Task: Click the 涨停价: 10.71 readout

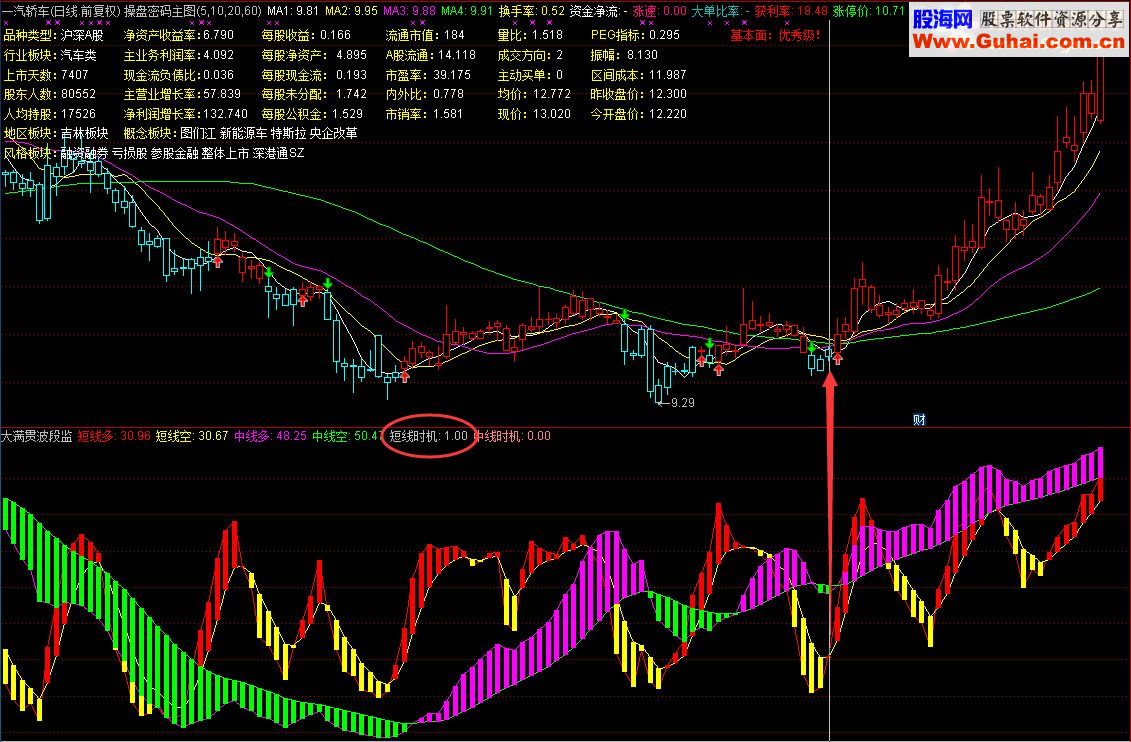Action: pos(868,12)
